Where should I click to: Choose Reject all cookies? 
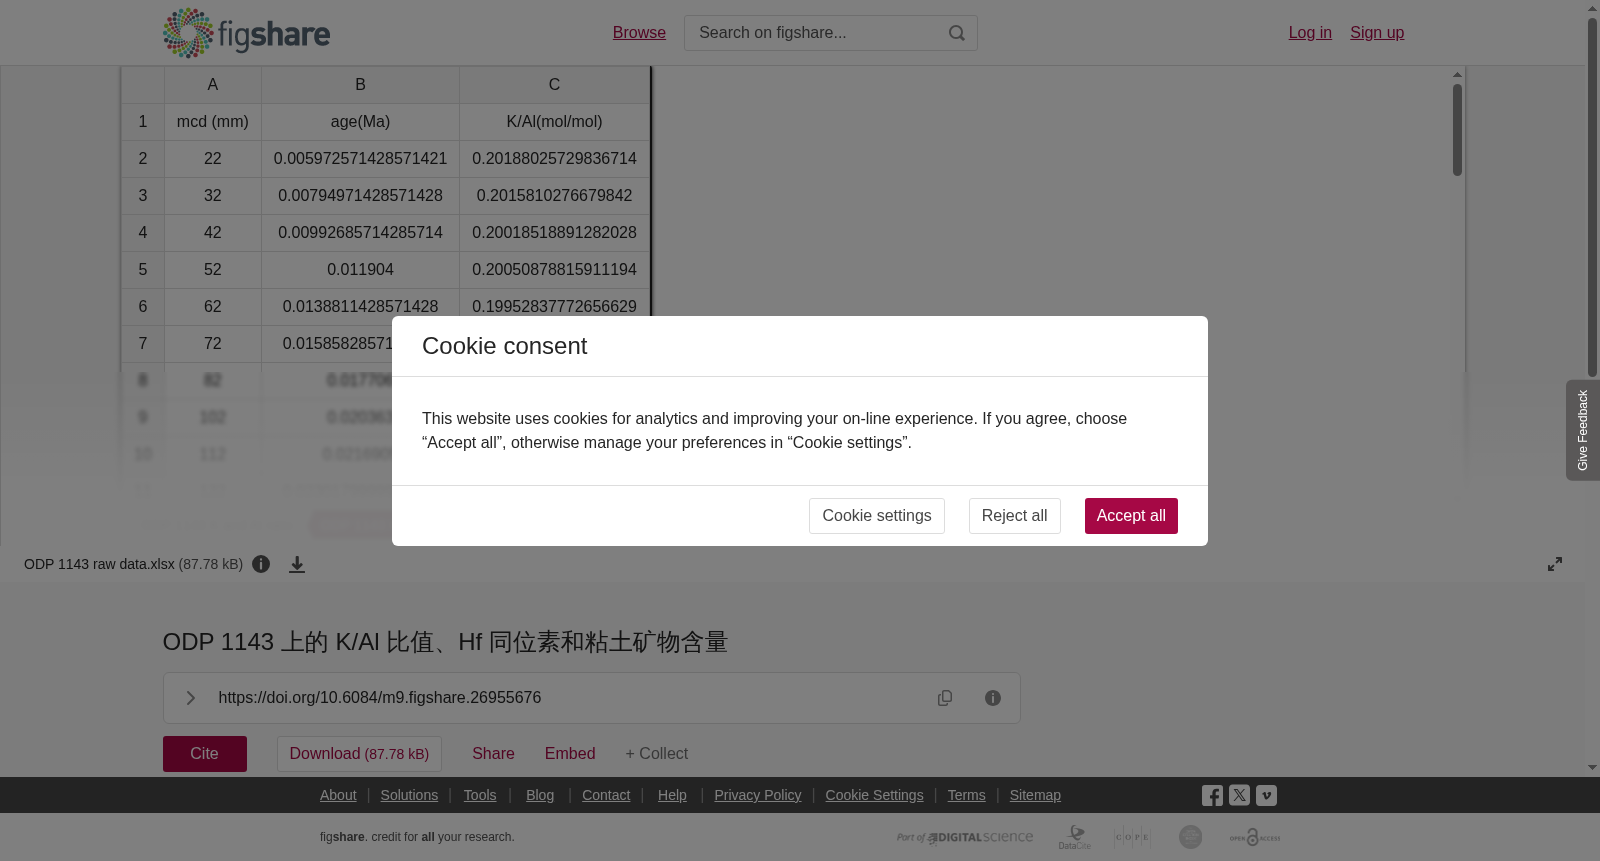pos(1015,516)
